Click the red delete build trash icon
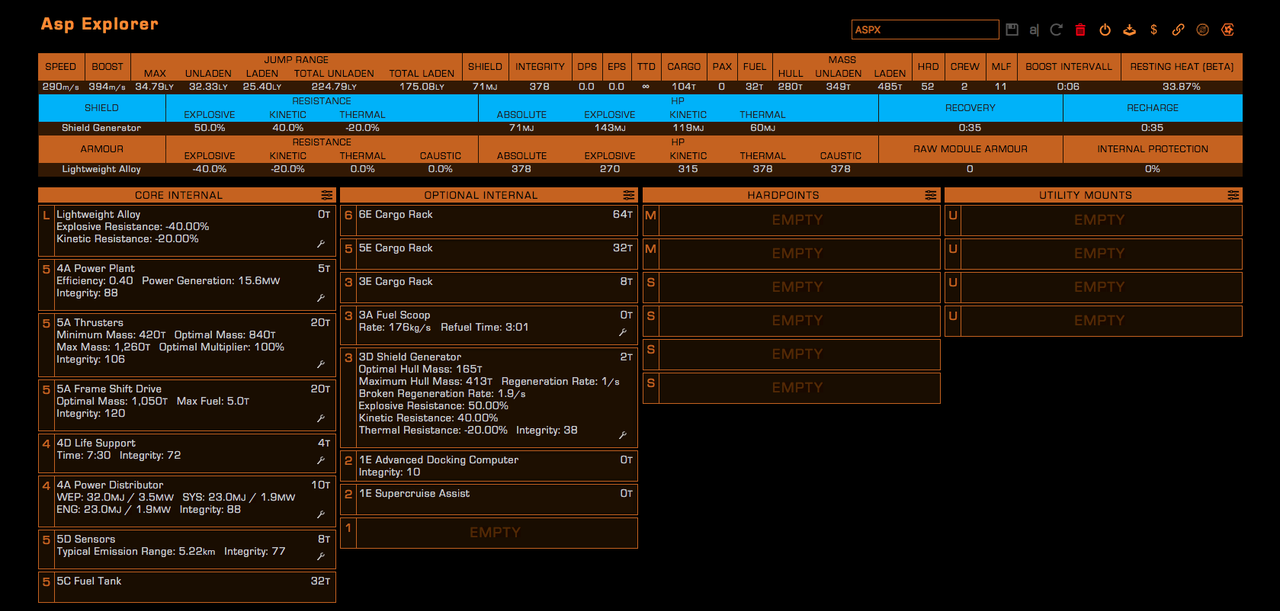This screenshot has height=611, width=1280. pos(1080,30)
